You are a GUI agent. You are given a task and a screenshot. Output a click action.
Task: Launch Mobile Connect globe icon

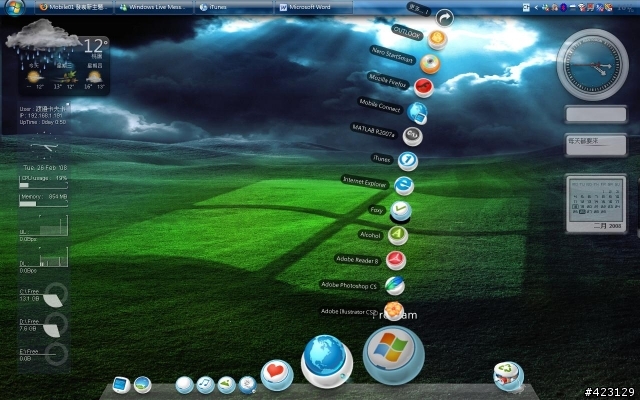pos(417,112)
